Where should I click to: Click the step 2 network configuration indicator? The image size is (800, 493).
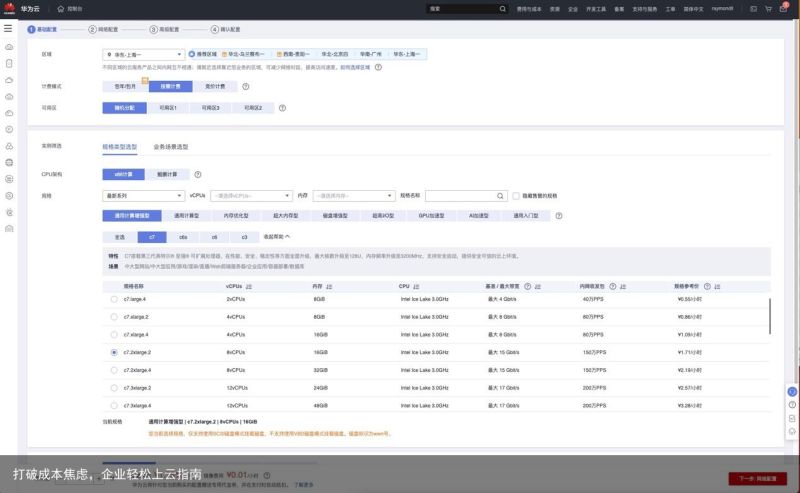tap(104, 30)
